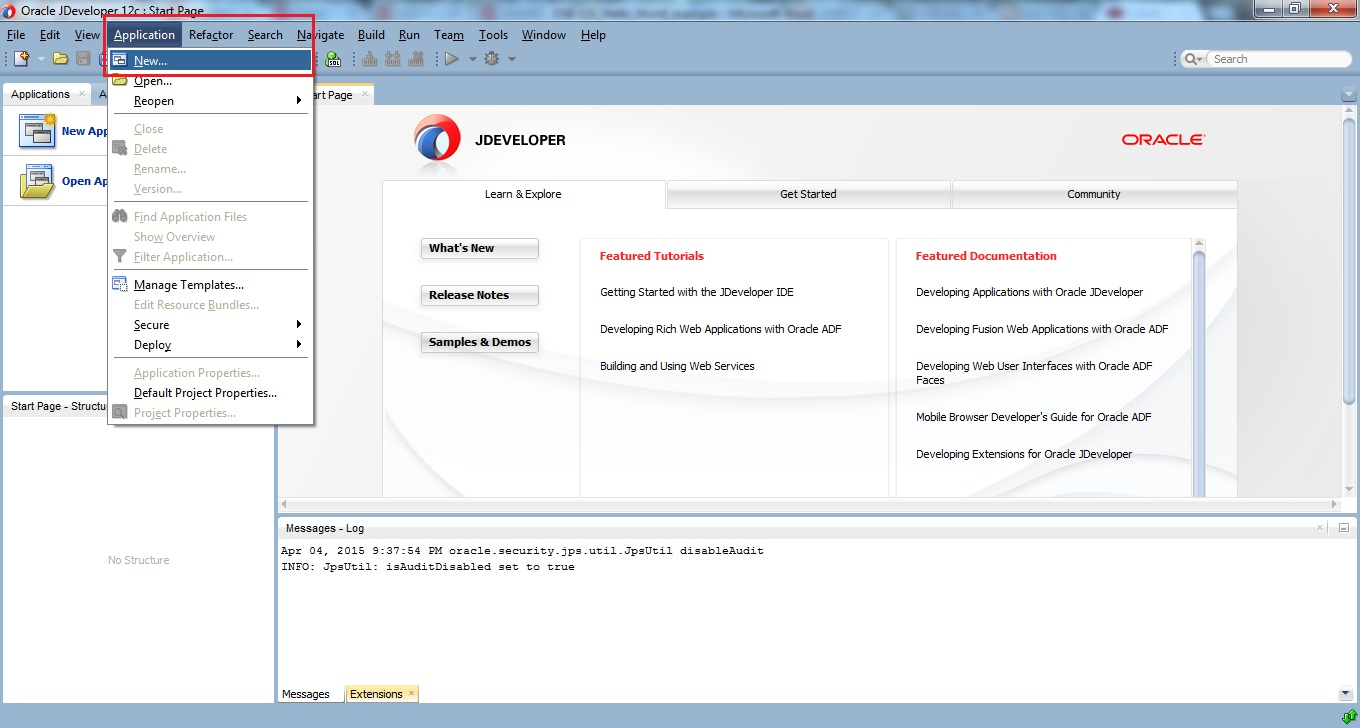Click the Release Notes button
This screenshot has width=1360, height=728.
pos(480,295)
